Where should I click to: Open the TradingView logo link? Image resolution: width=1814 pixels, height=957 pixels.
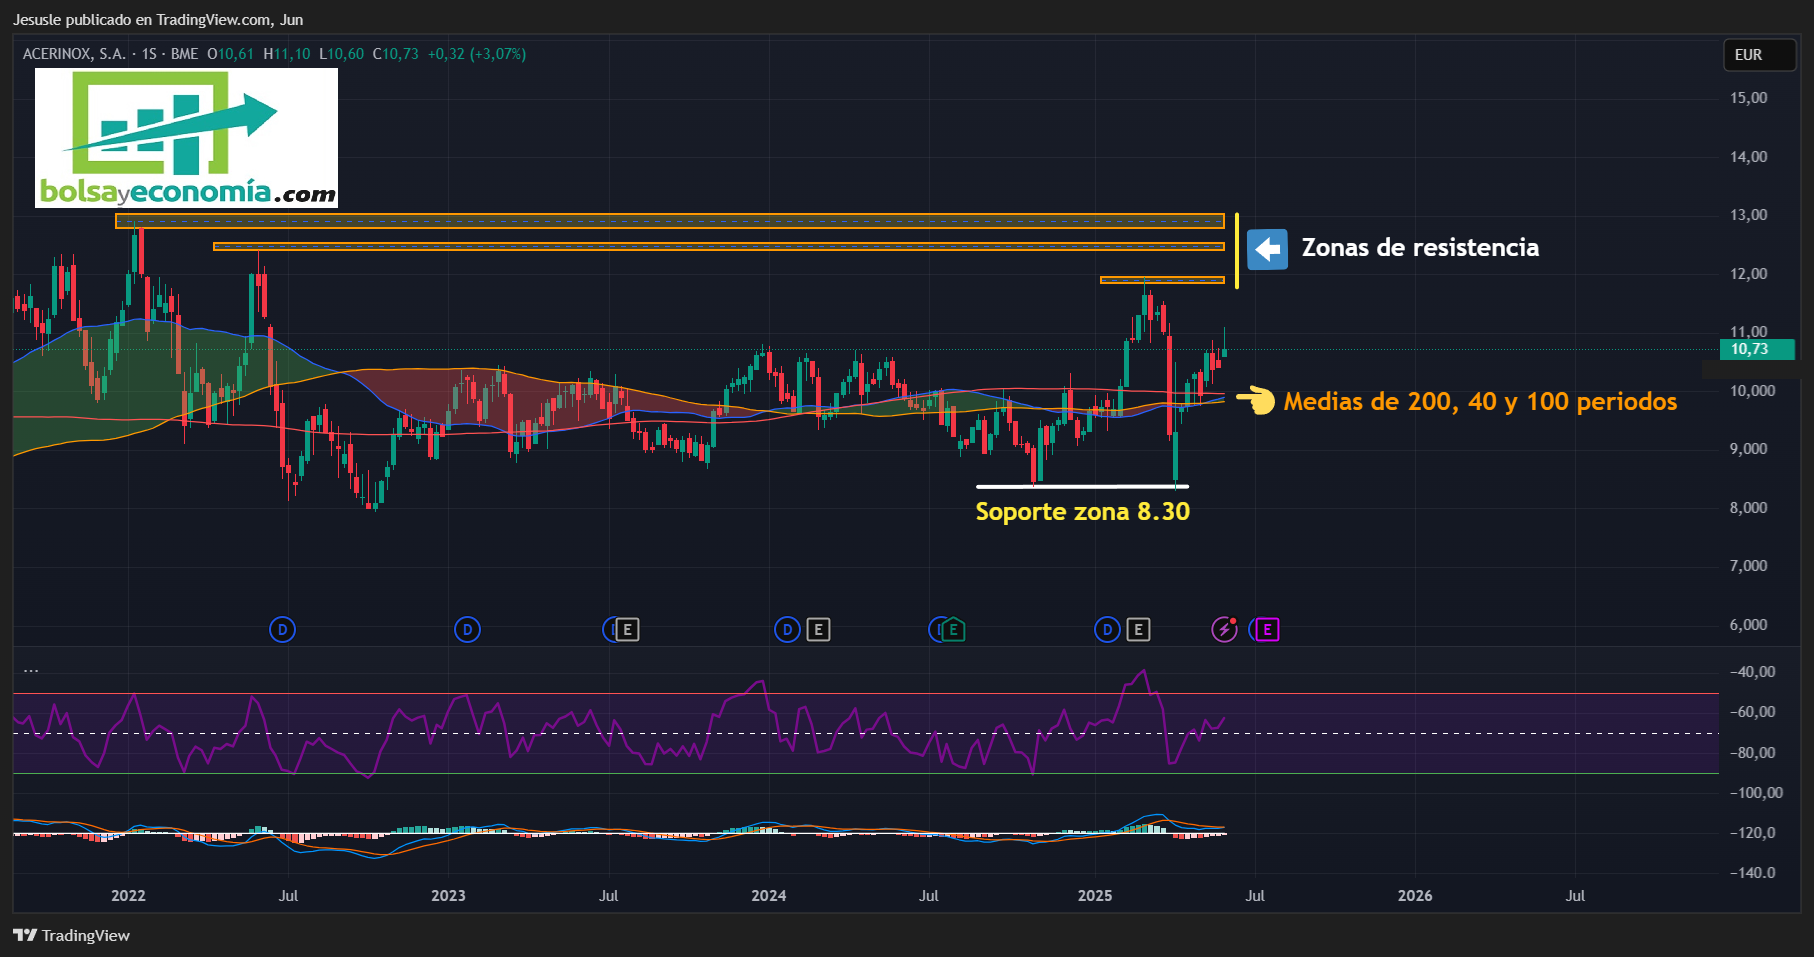click(x=72, y=935)
